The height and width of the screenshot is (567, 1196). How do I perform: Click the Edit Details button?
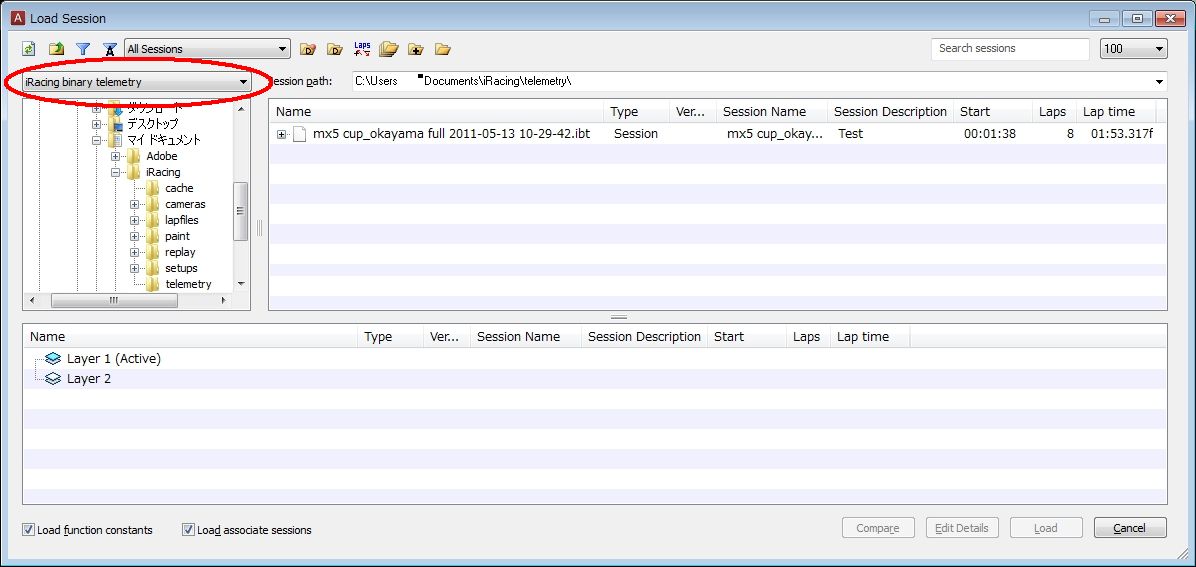pyautogui.click(x=962, y=528)
